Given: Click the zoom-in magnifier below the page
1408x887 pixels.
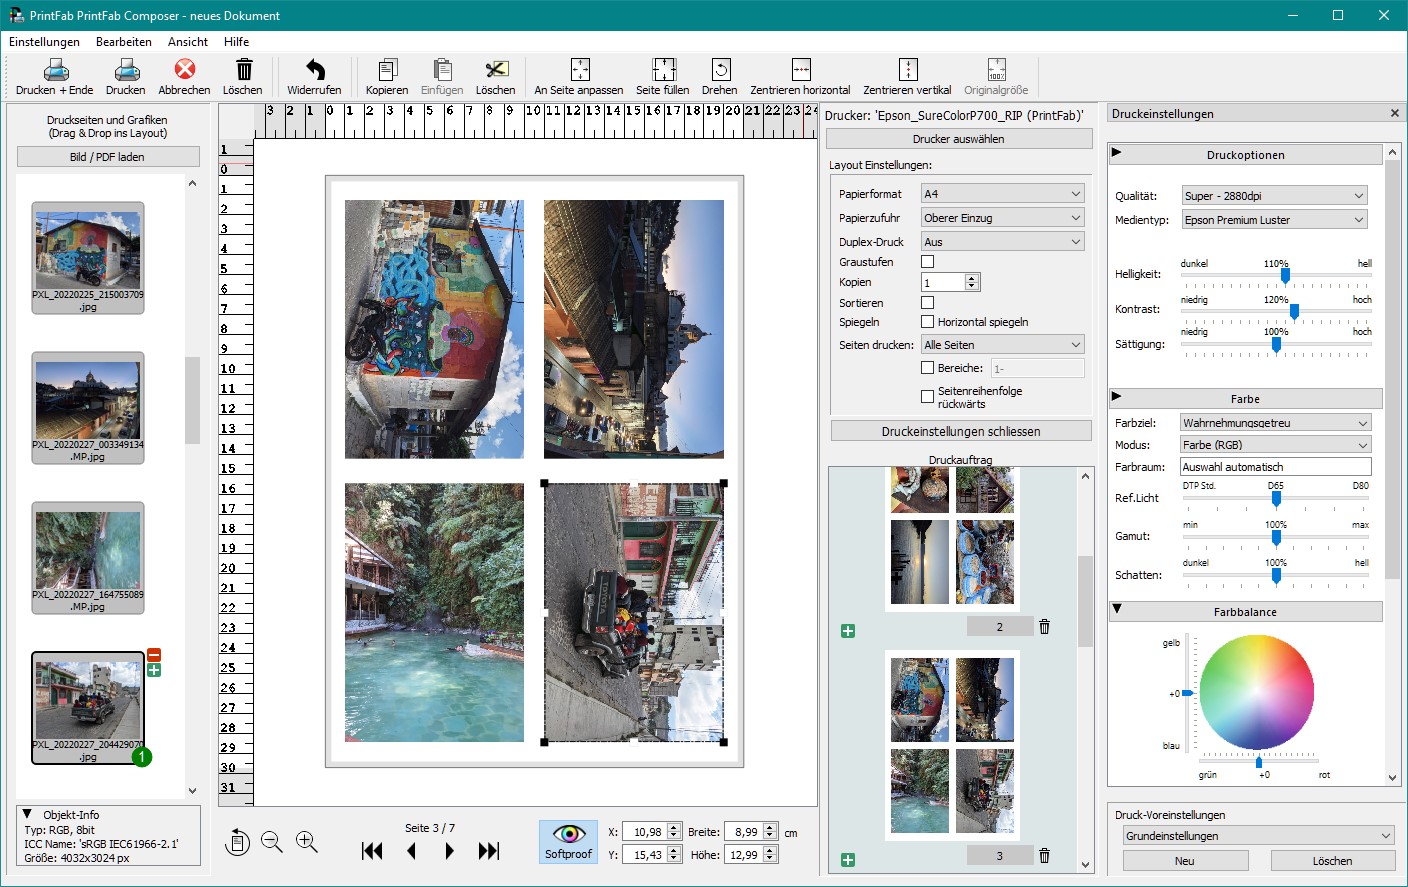Looking at the screenshot, I should pos(307,842).
